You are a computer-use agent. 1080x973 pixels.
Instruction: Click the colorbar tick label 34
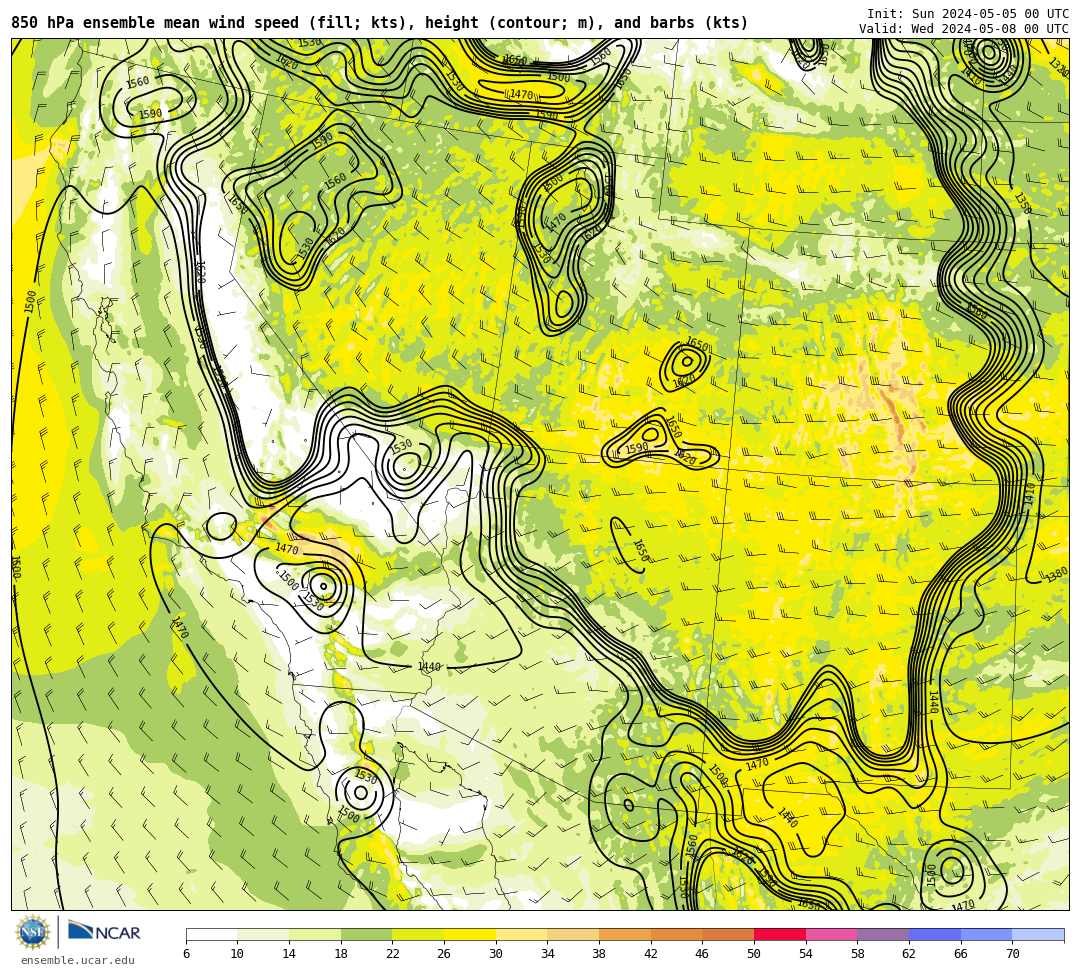click(548, 954)
